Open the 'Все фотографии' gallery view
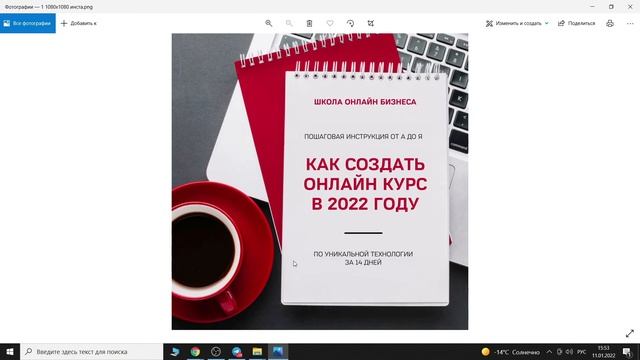Image resolution: width=640 pixels, height=360 pixels. coord(28,23)
